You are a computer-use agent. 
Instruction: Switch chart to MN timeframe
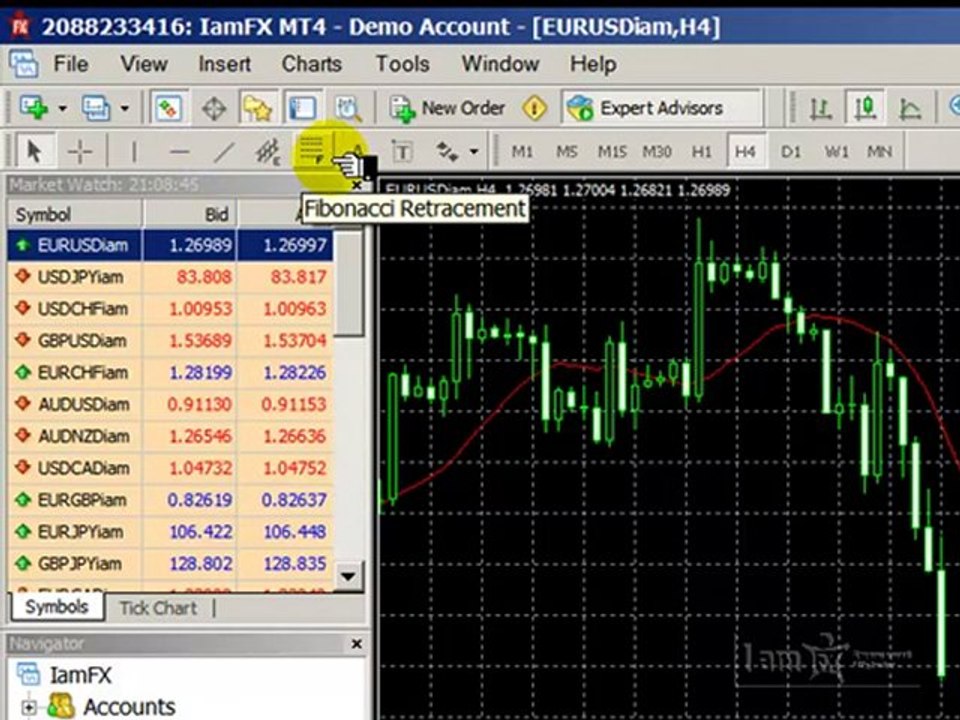tap(879, 151)
